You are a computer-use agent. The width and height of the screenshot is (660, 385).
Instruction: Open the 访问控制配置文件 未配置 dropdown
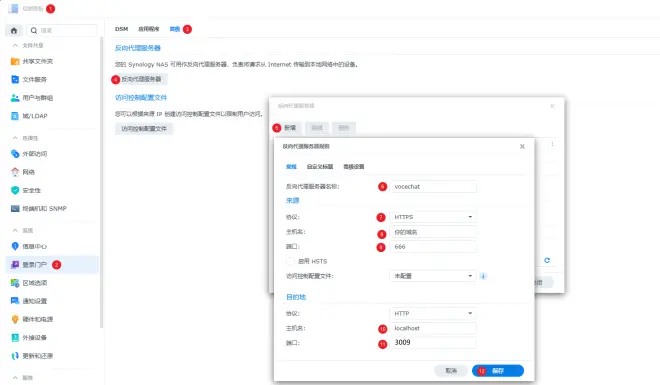point(433,276)
